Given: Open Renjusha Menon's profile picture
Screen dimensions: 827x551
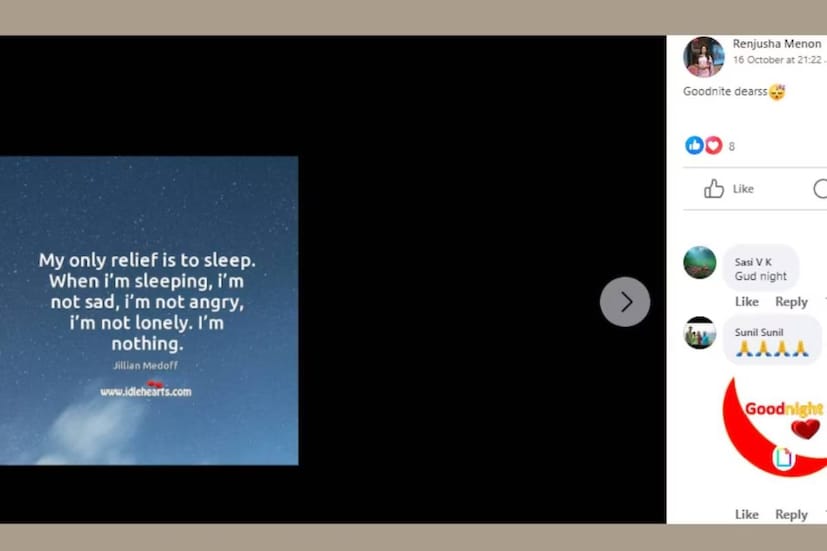Looking at the screenshot, I should (703, 56).
